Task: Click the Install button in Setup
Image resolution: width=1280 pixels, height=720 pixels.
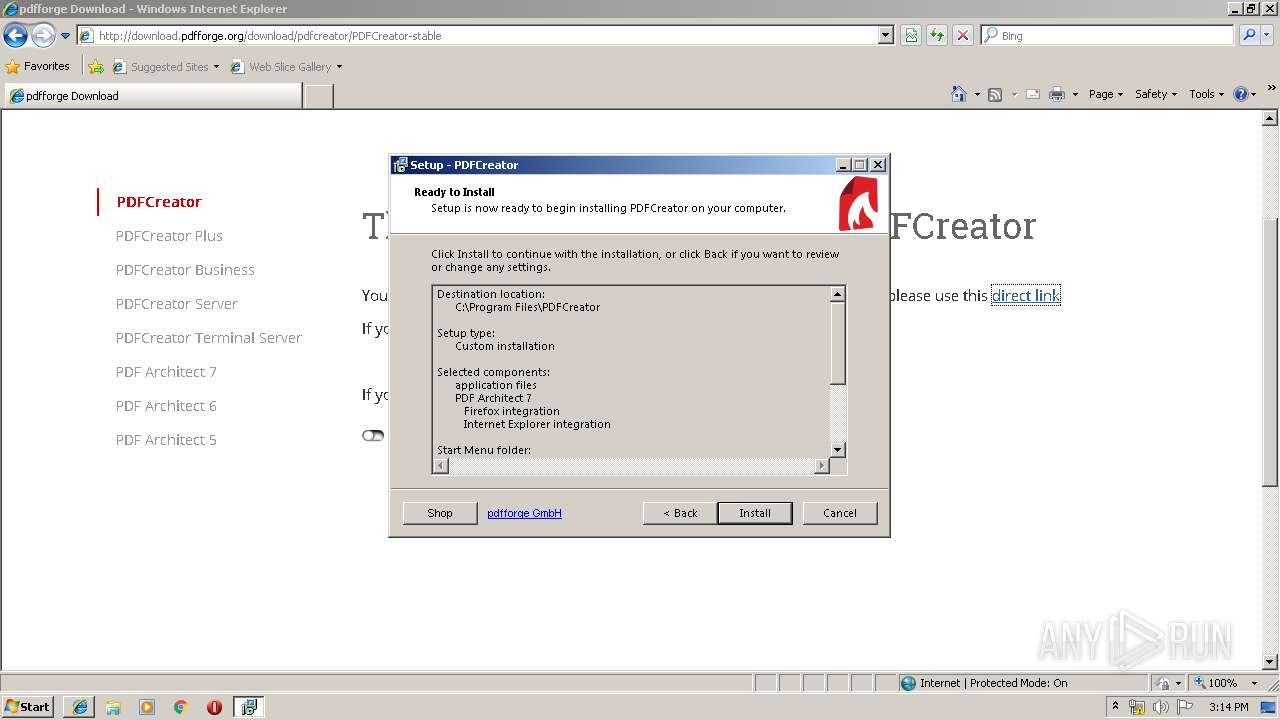Action: pyautogui.click(x=755, y=513)
